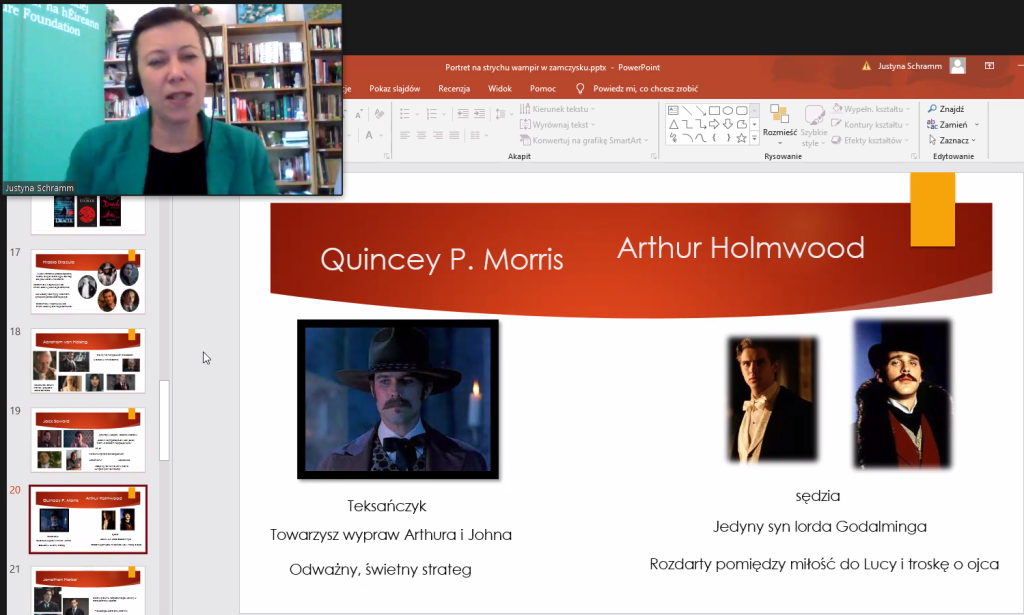Switch to the Widok tab
This screenshot has height=615, width=1024.
click(500, 88)
